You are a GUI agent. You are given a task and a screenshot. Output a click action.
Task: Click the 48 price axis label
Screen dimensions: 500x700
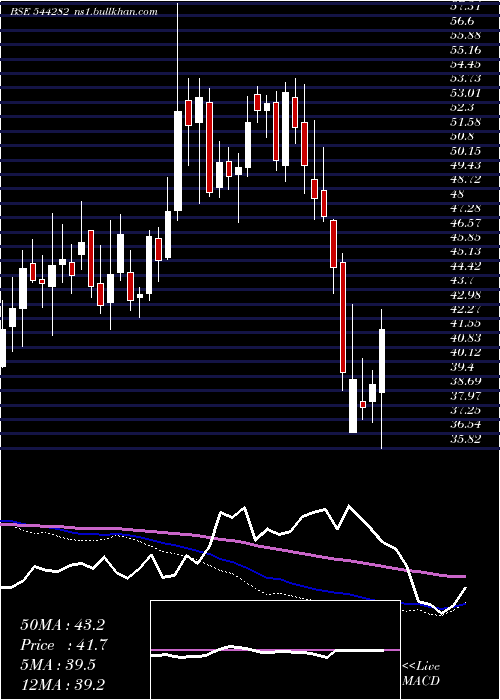pyautogui.click(x=458, y=194)
